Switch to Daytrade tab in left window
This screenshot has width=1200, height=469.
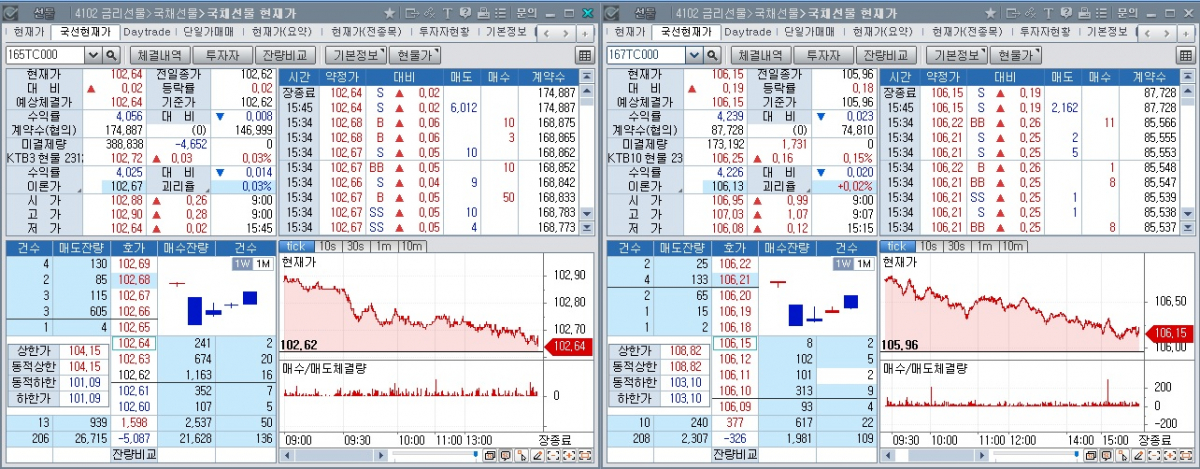click(x=147, y=32)
